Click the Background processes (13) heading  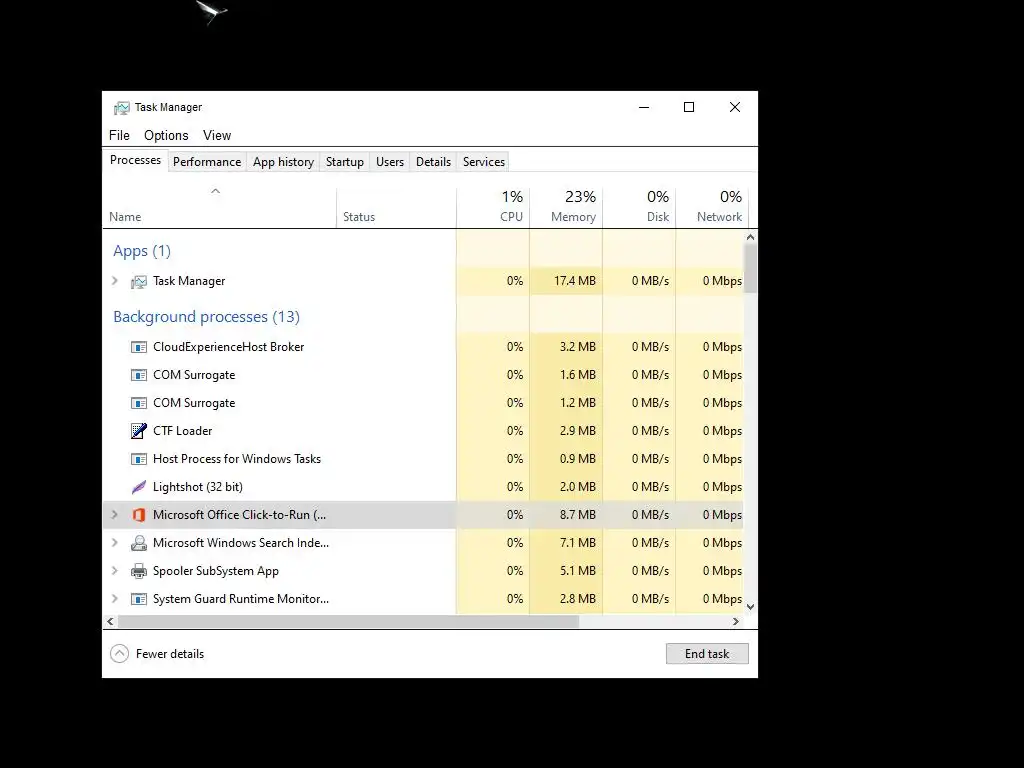point(206,317)
